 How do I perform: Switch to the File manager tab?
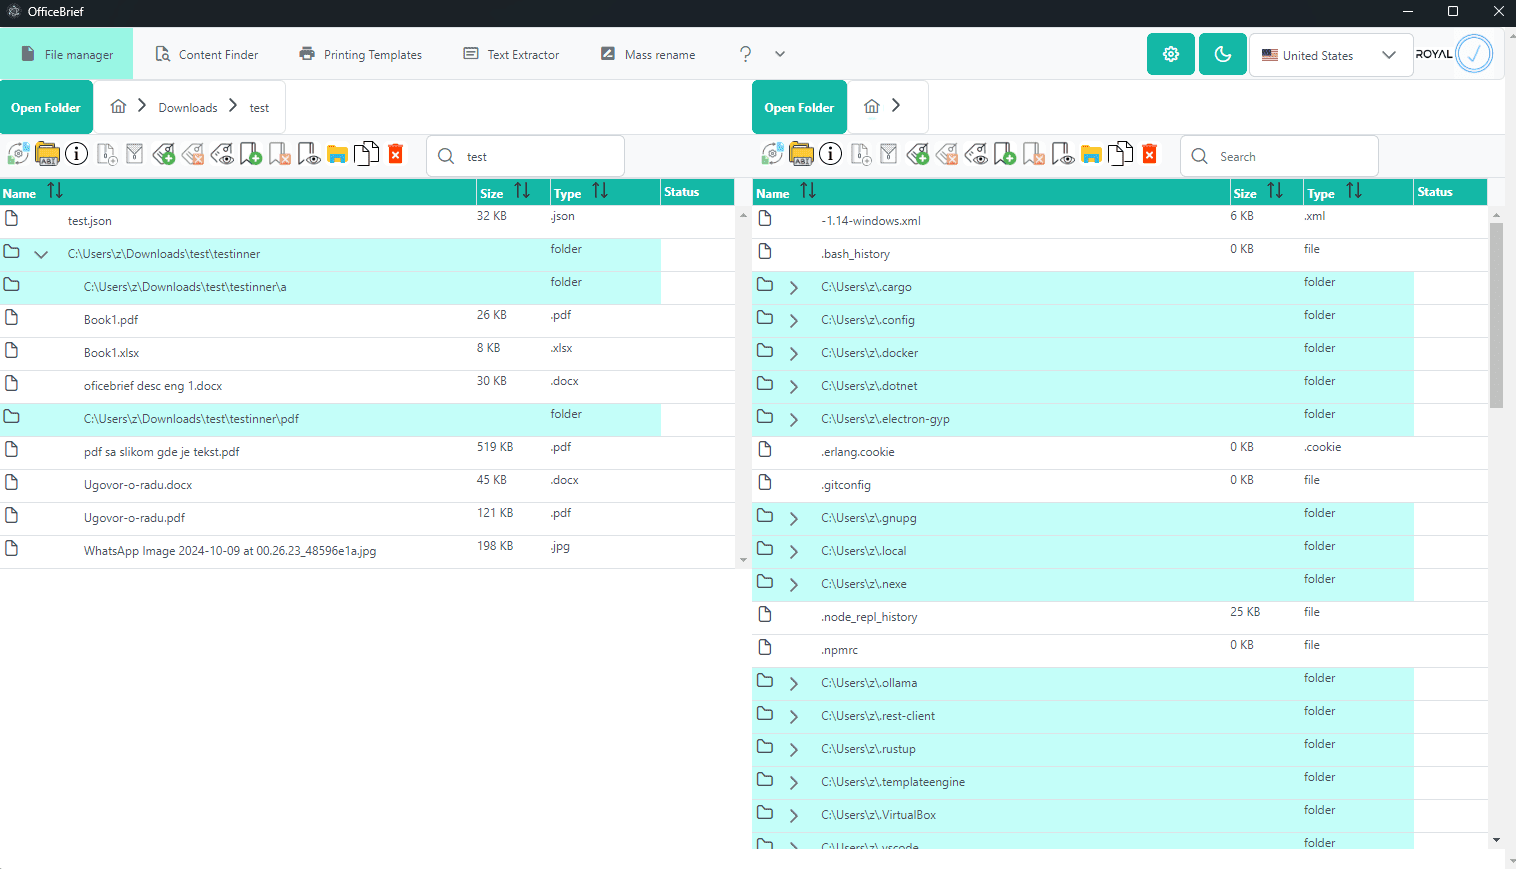[66, 54]
